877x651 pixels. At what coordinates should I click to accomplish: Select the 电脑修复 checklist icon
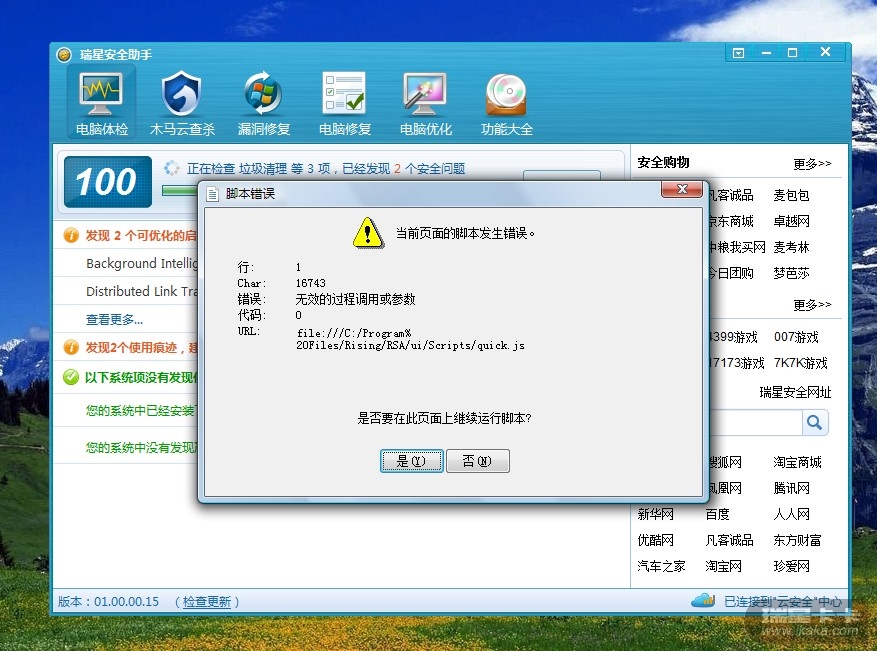tap(345, 102)
